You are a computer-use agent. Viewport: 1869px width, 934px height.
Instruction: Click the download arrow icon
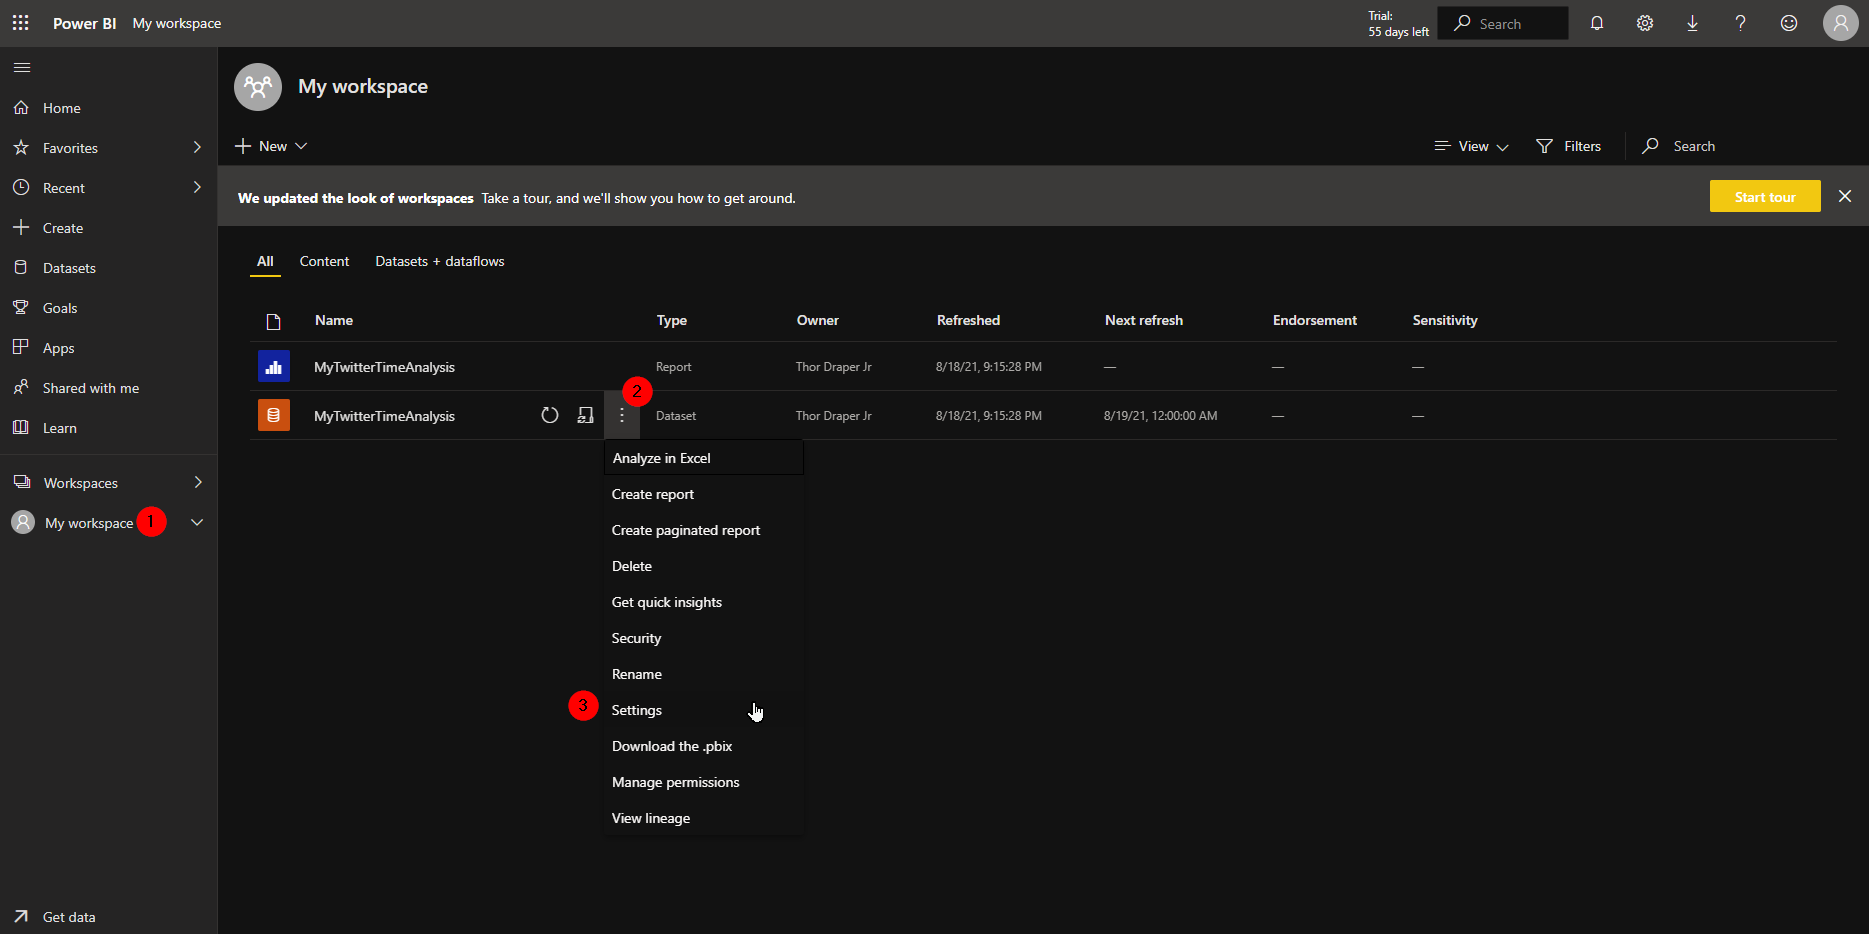1693,23
